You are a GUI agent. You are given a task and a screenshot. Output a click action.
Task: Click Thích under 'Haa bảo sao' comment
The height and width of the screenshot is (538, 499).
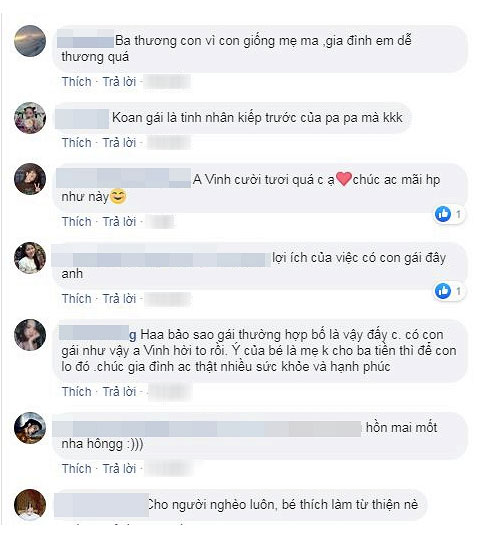[x=77, y=392]
